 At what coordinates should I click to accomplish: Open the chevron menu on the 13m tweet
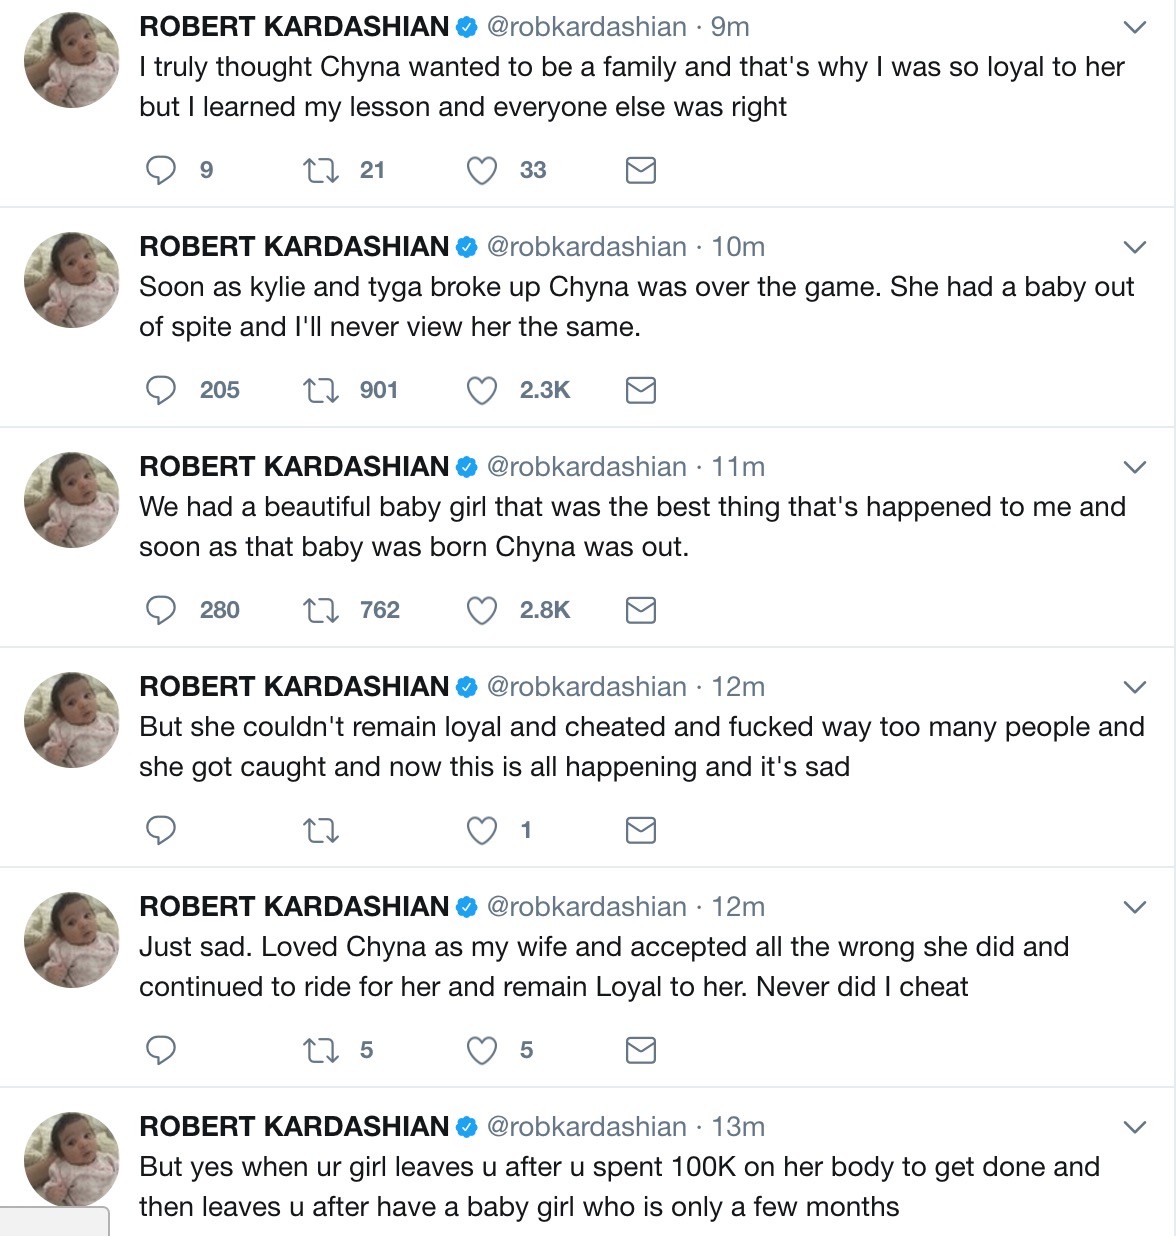[1134, 1127]
